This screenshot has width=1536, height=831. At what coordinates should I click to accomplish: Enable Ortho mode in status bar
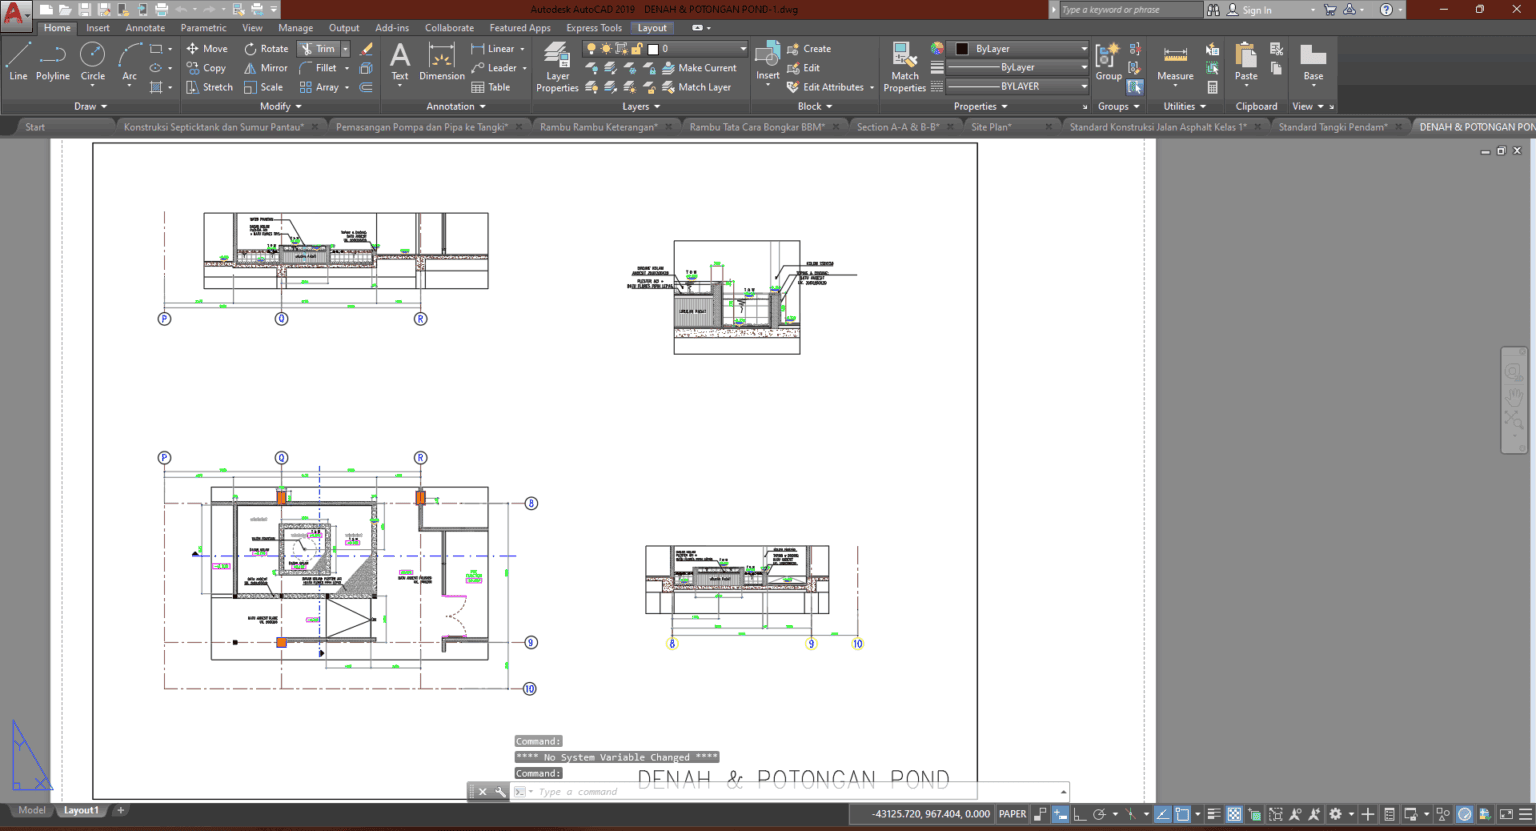(x=1079, y=813)
